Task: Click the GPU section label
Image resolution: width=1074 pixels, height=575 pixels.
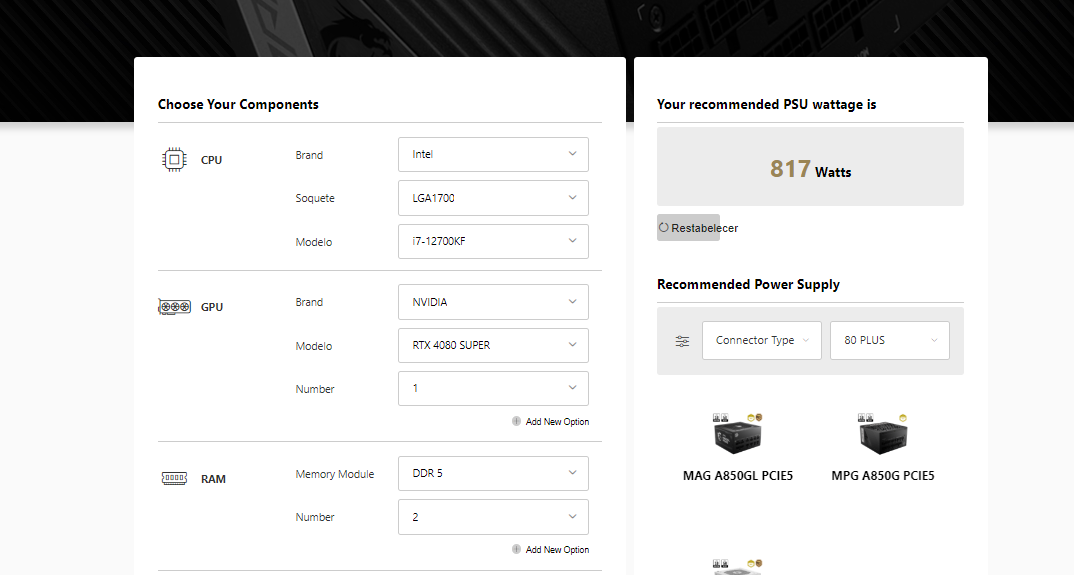Action: (212, 307)
